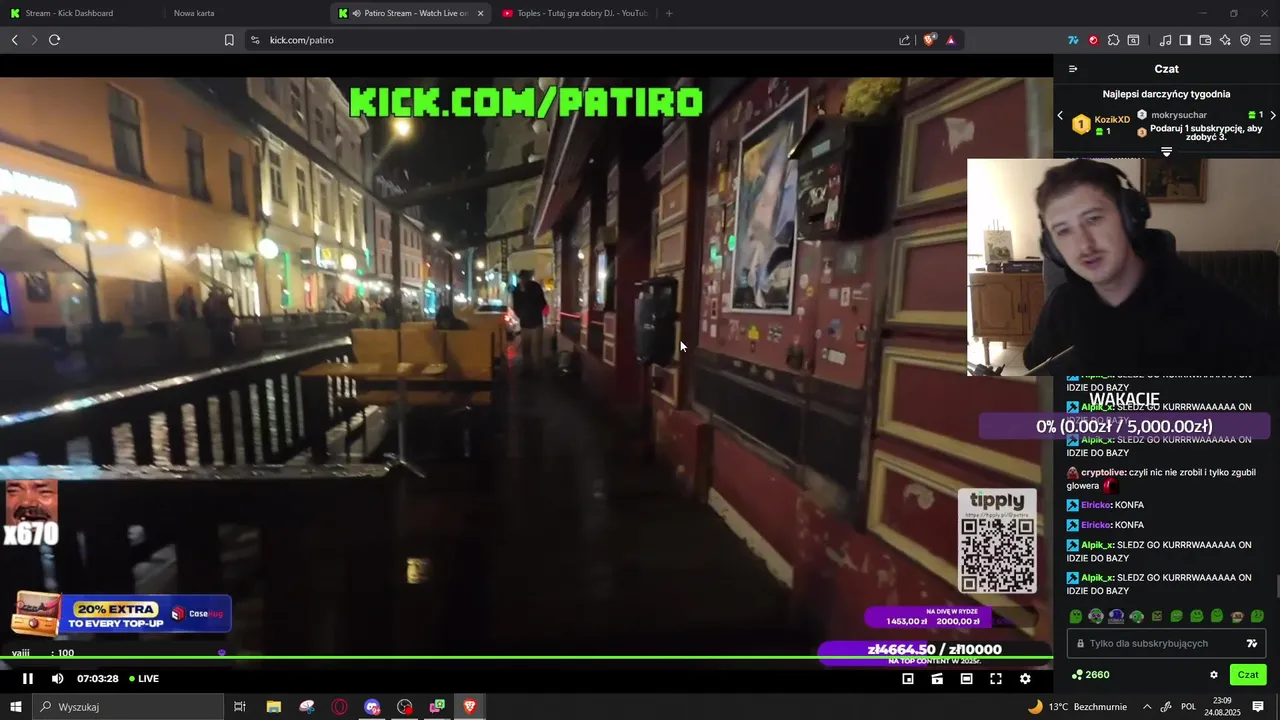Click POL input language indicator
The height and width of the screenshot is (720, 1280).
1188,707
